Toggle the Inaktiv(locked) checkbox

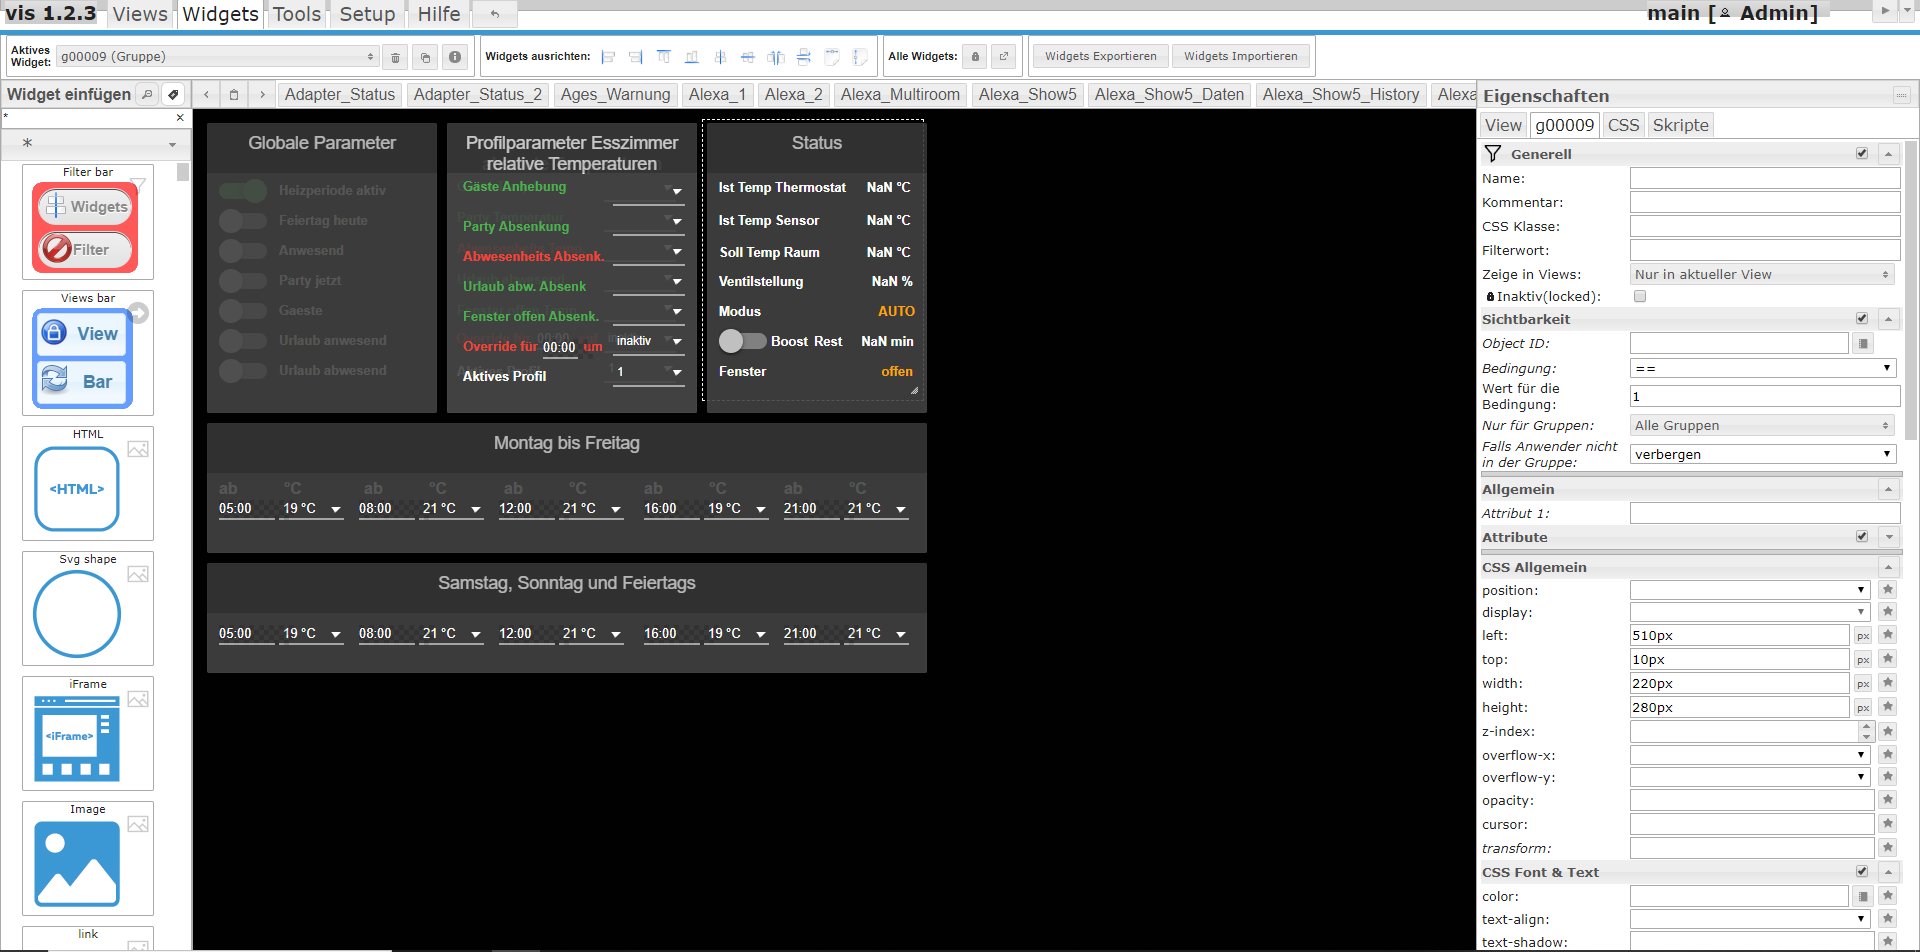1639,297
